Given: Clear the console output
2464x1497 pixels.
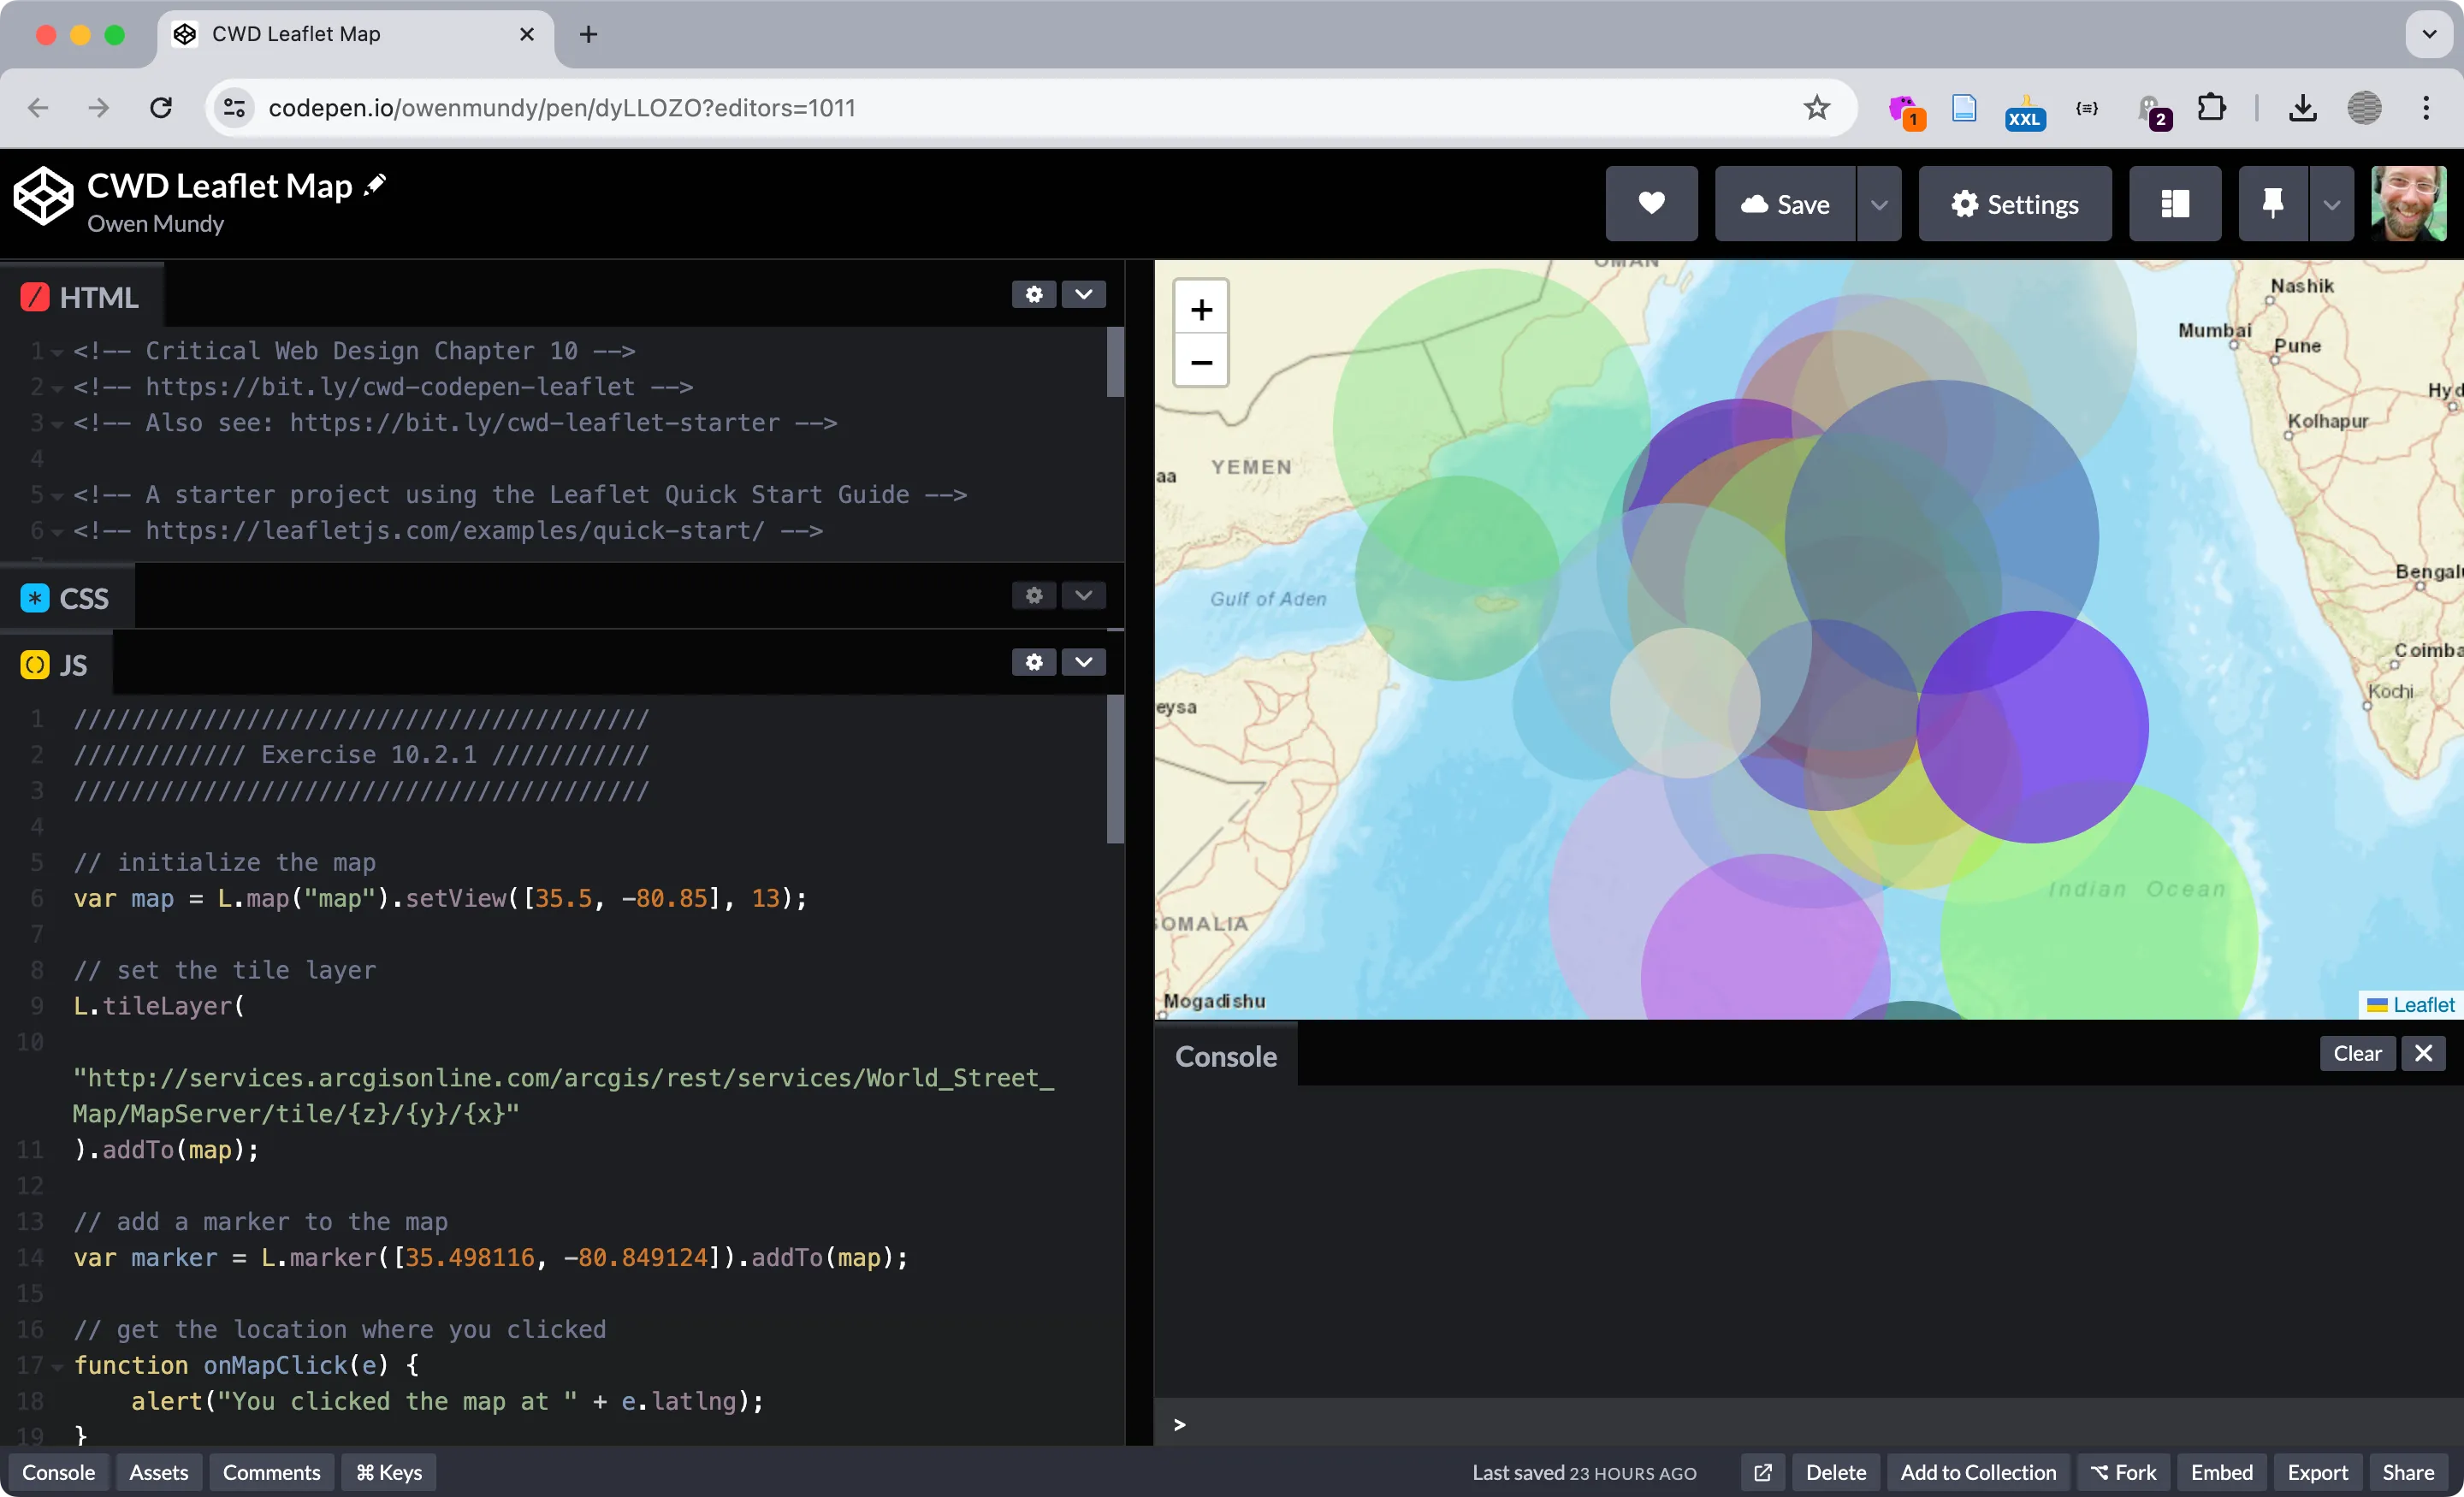Looking at the screenshot, I should [x=2357, y=1053].
